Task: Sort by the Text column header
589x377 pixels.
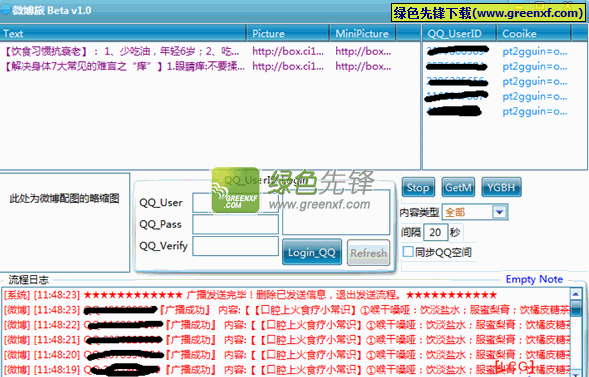Action: [123, 34]
